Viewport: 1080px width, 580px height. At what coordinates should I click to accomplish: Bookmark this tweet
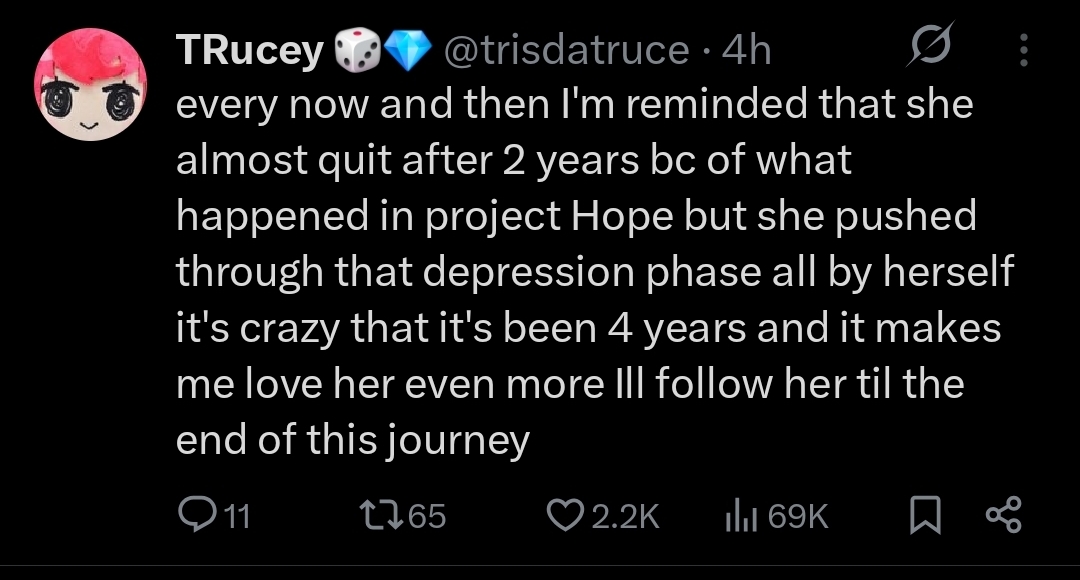[925, 515]
